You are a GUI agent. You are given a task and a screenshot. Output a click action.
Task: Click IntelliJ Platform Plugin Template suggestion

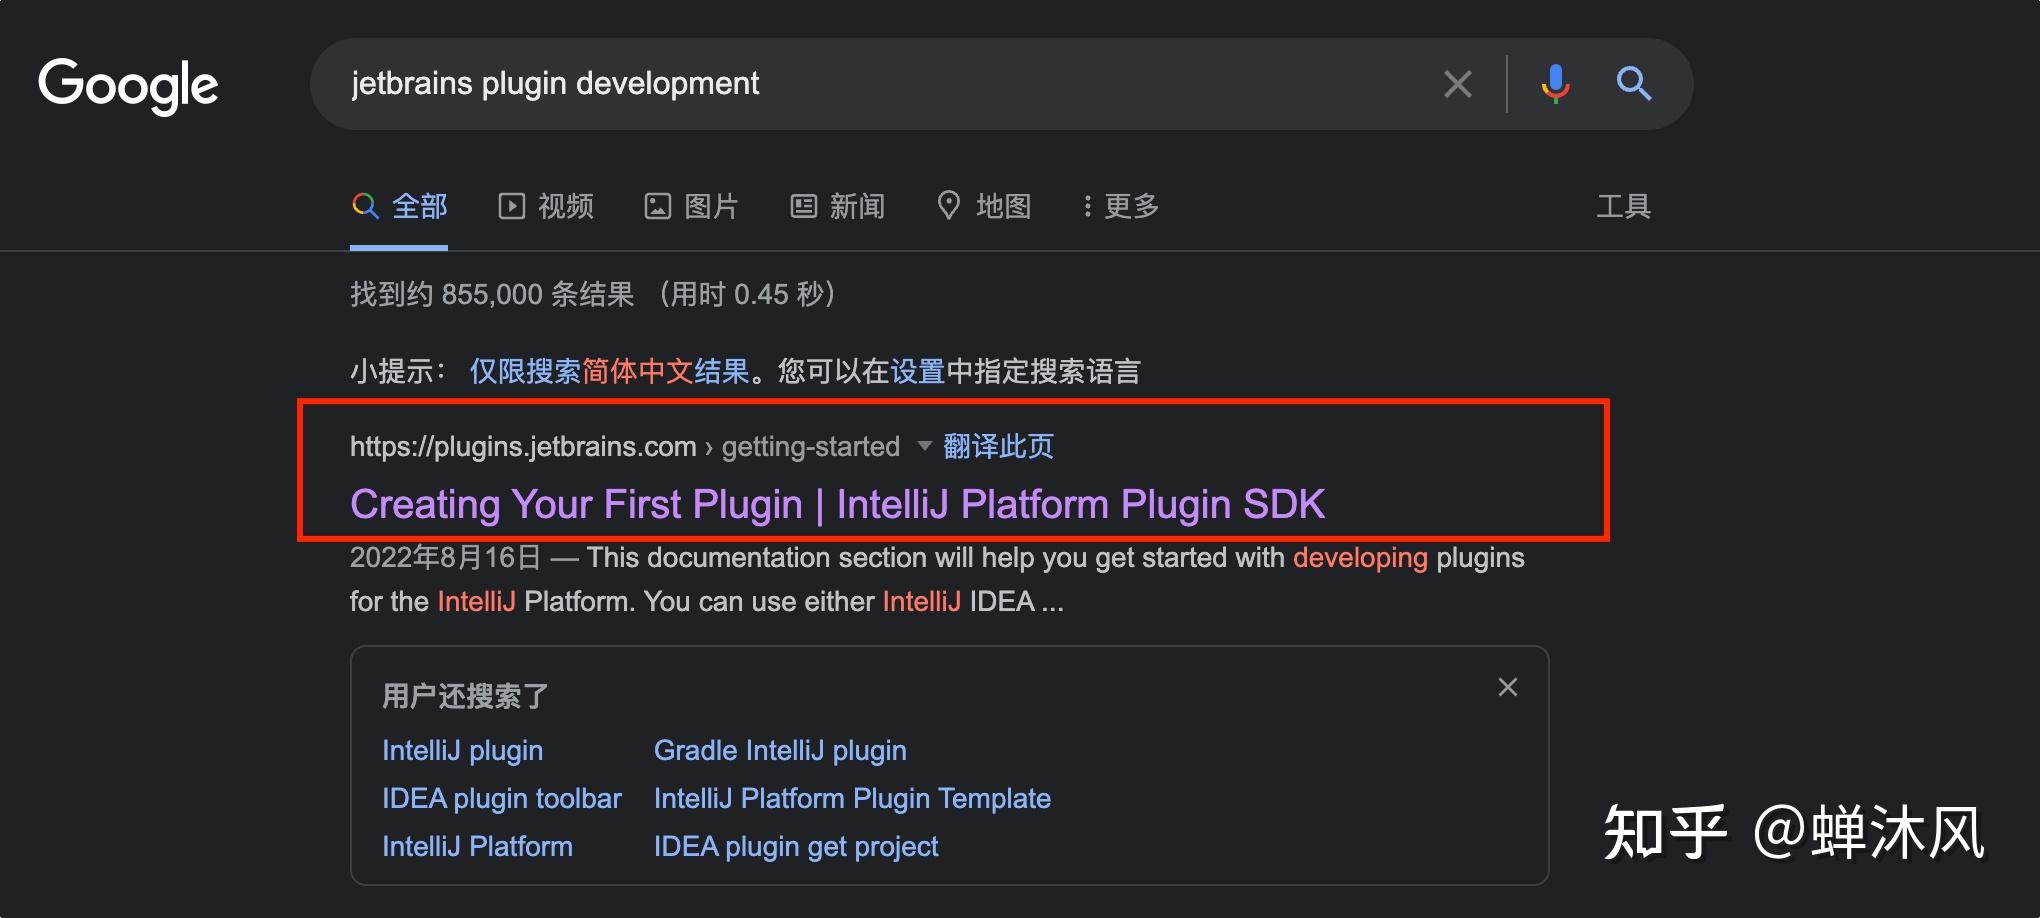(852, 799)
